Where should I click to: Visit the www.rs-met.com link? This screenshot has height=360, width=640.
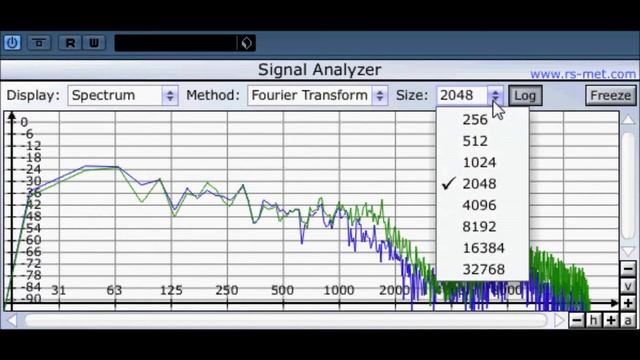[583, 74]
